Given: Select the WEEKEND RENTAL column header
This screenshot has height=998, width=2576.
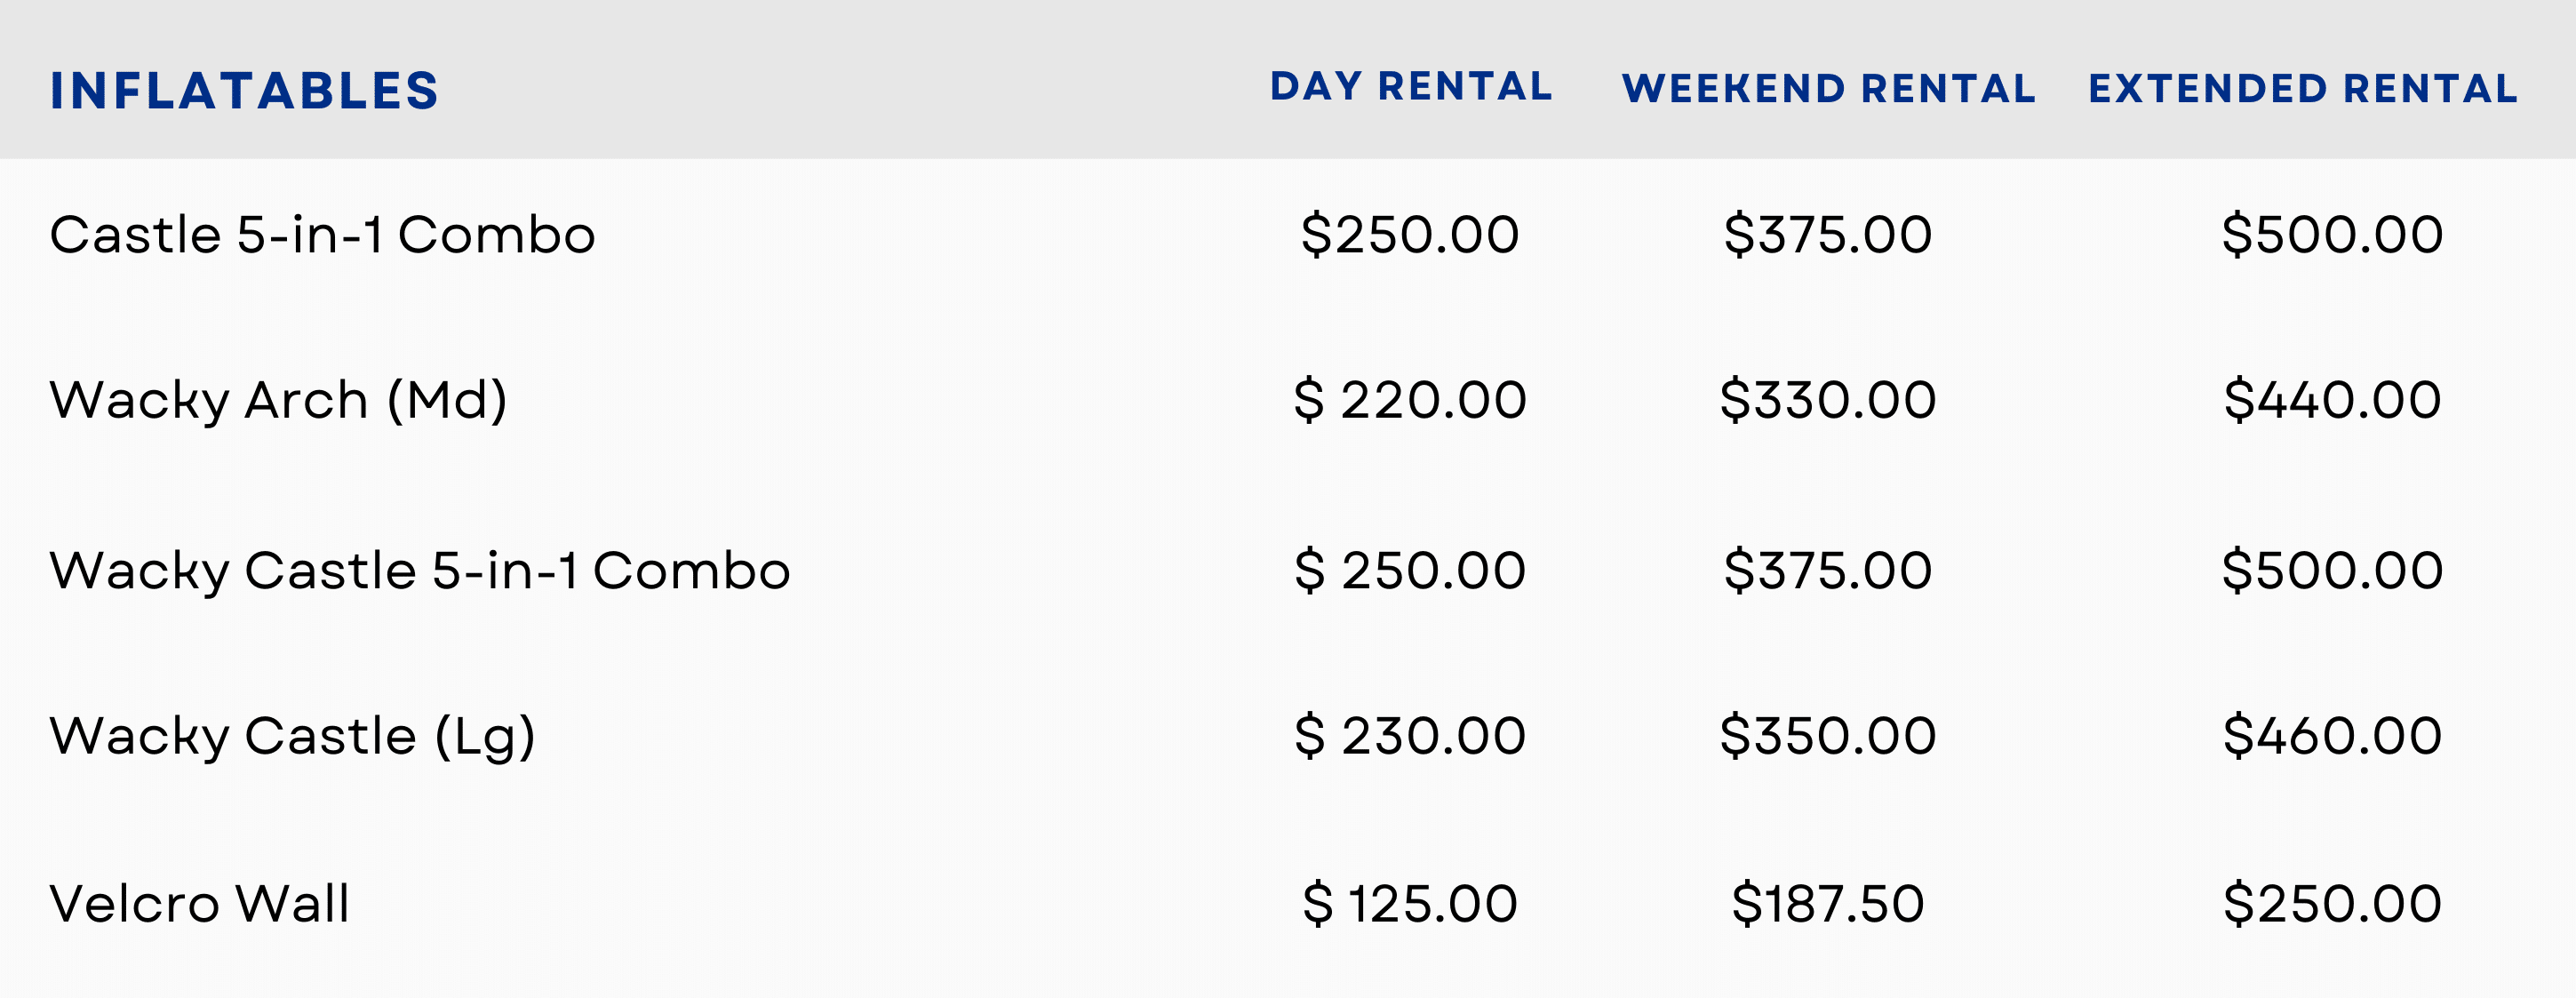Looking at the screenshot, I should [x=1828, y=89].
